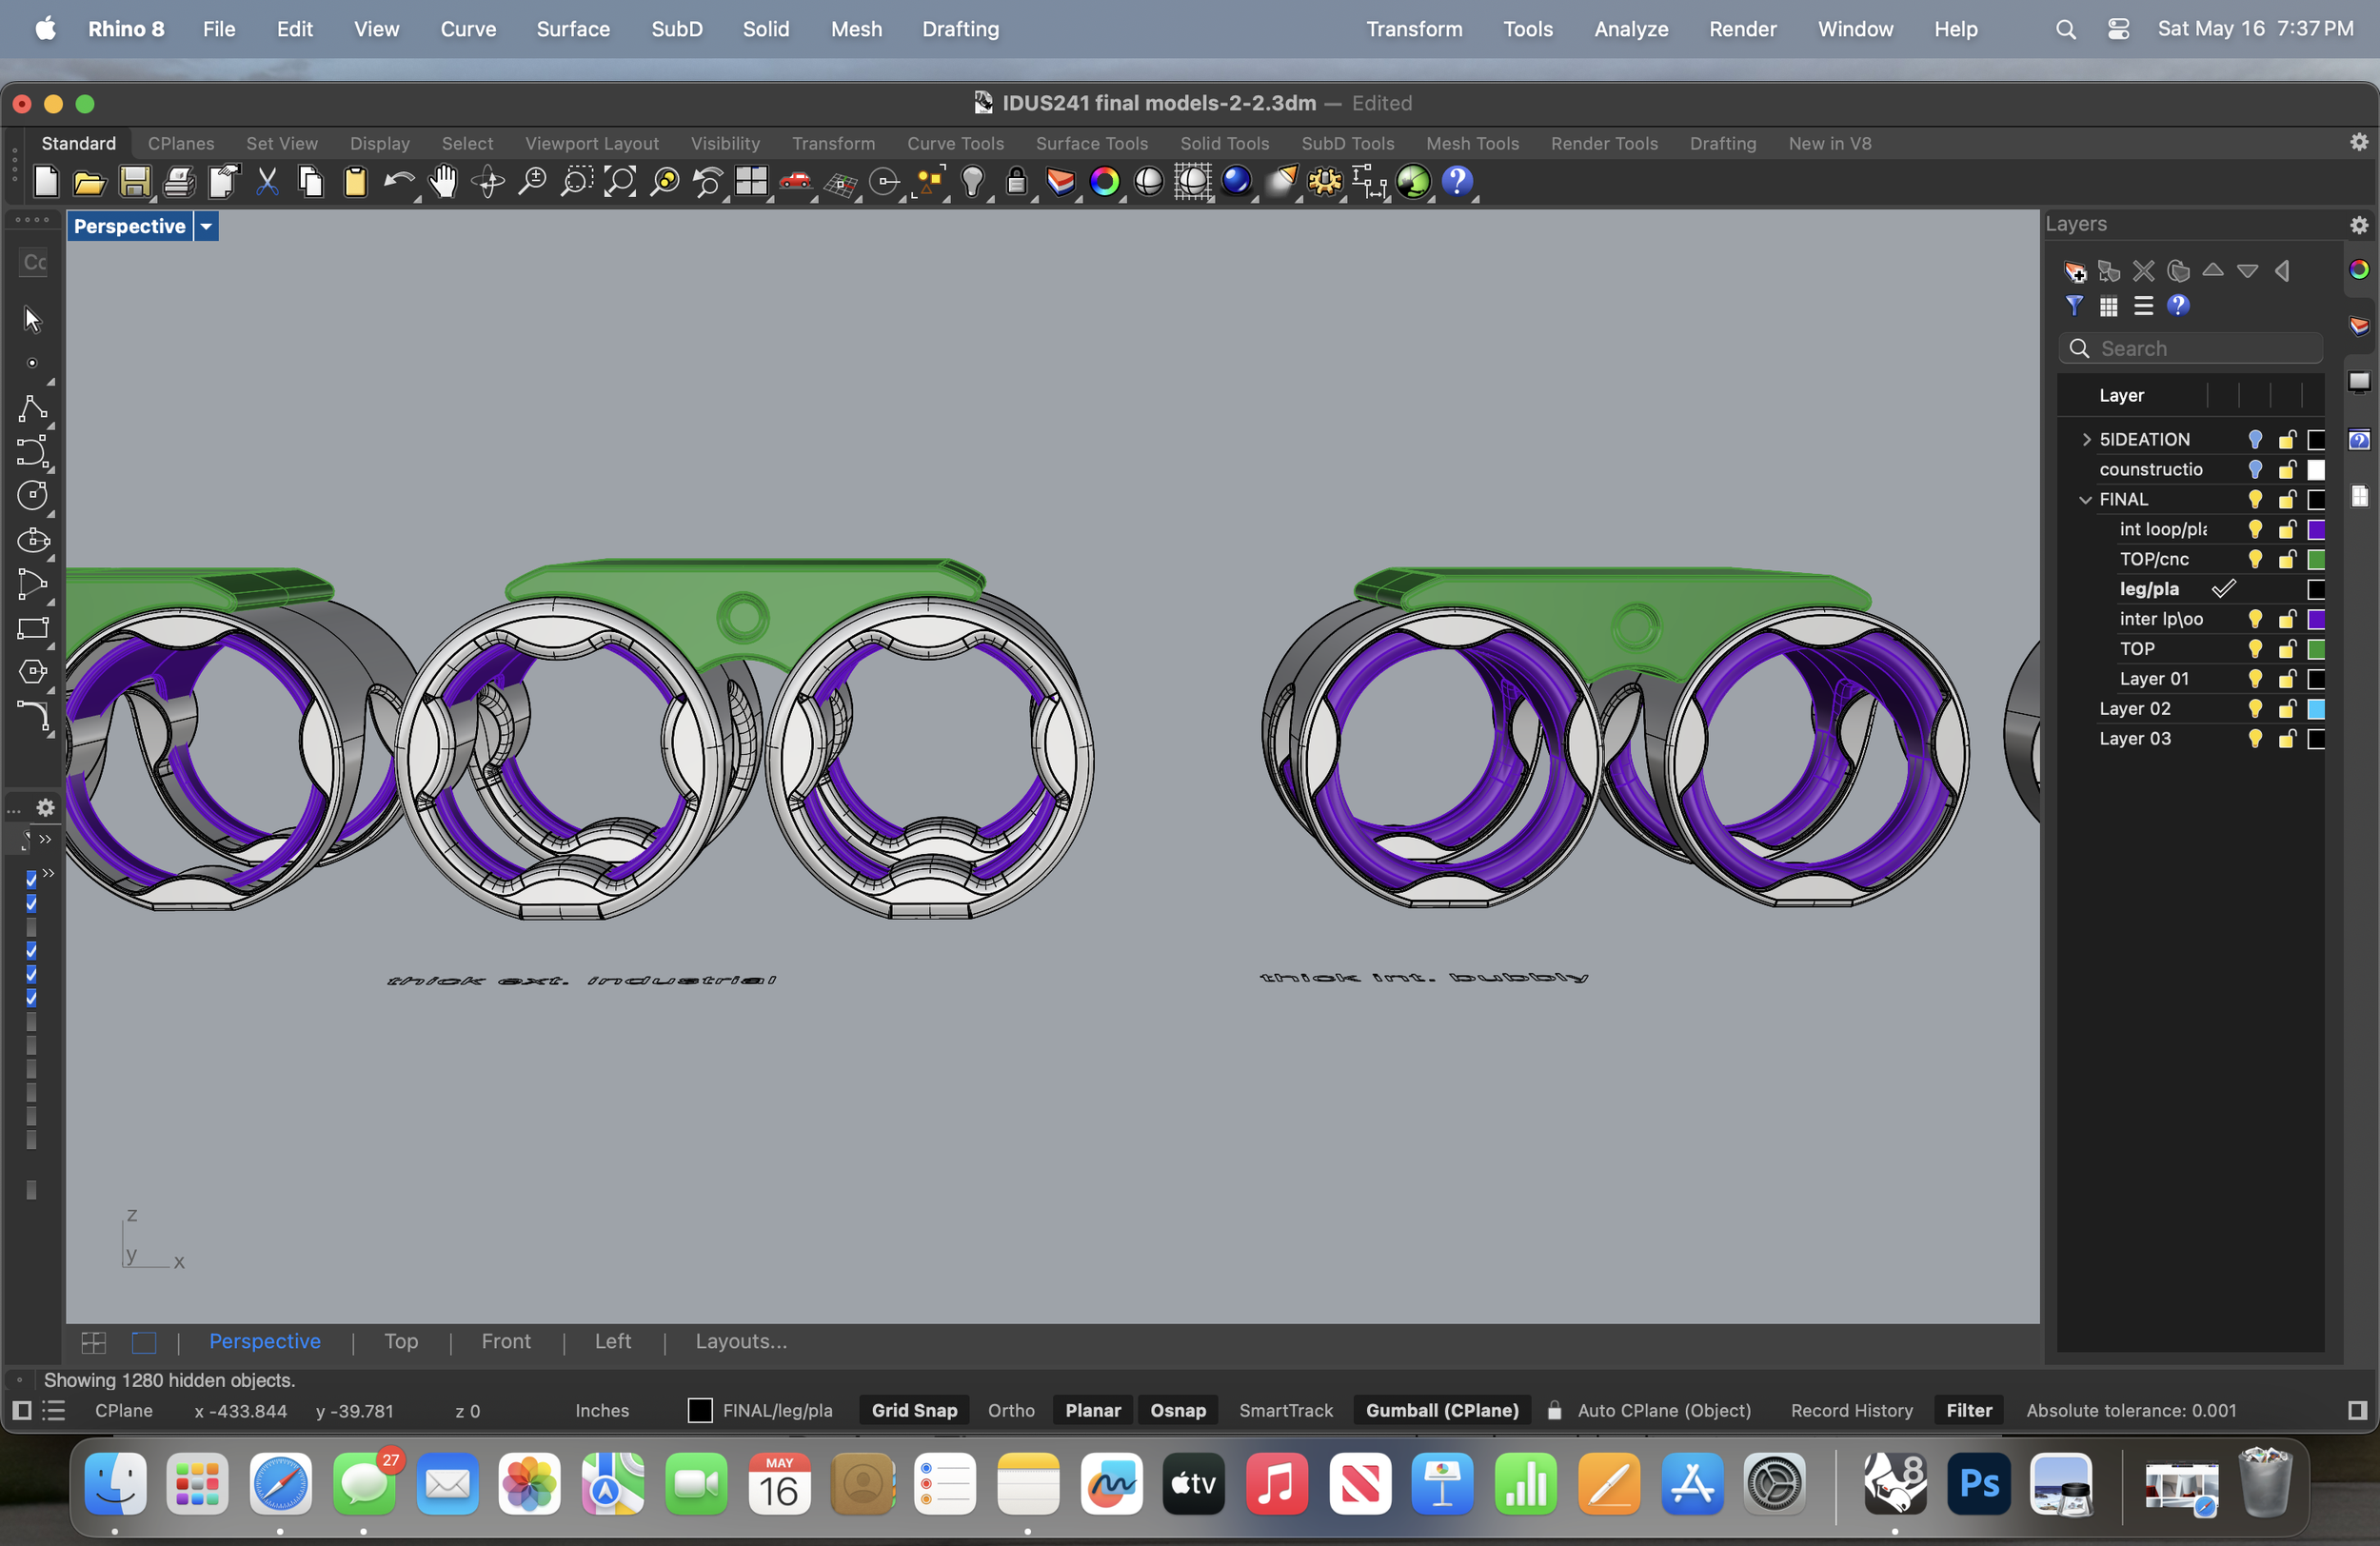This screenshot has height=1546, width=2380.
Task: Click the padlock Lock Objects icon
Action: (1016, 182)
